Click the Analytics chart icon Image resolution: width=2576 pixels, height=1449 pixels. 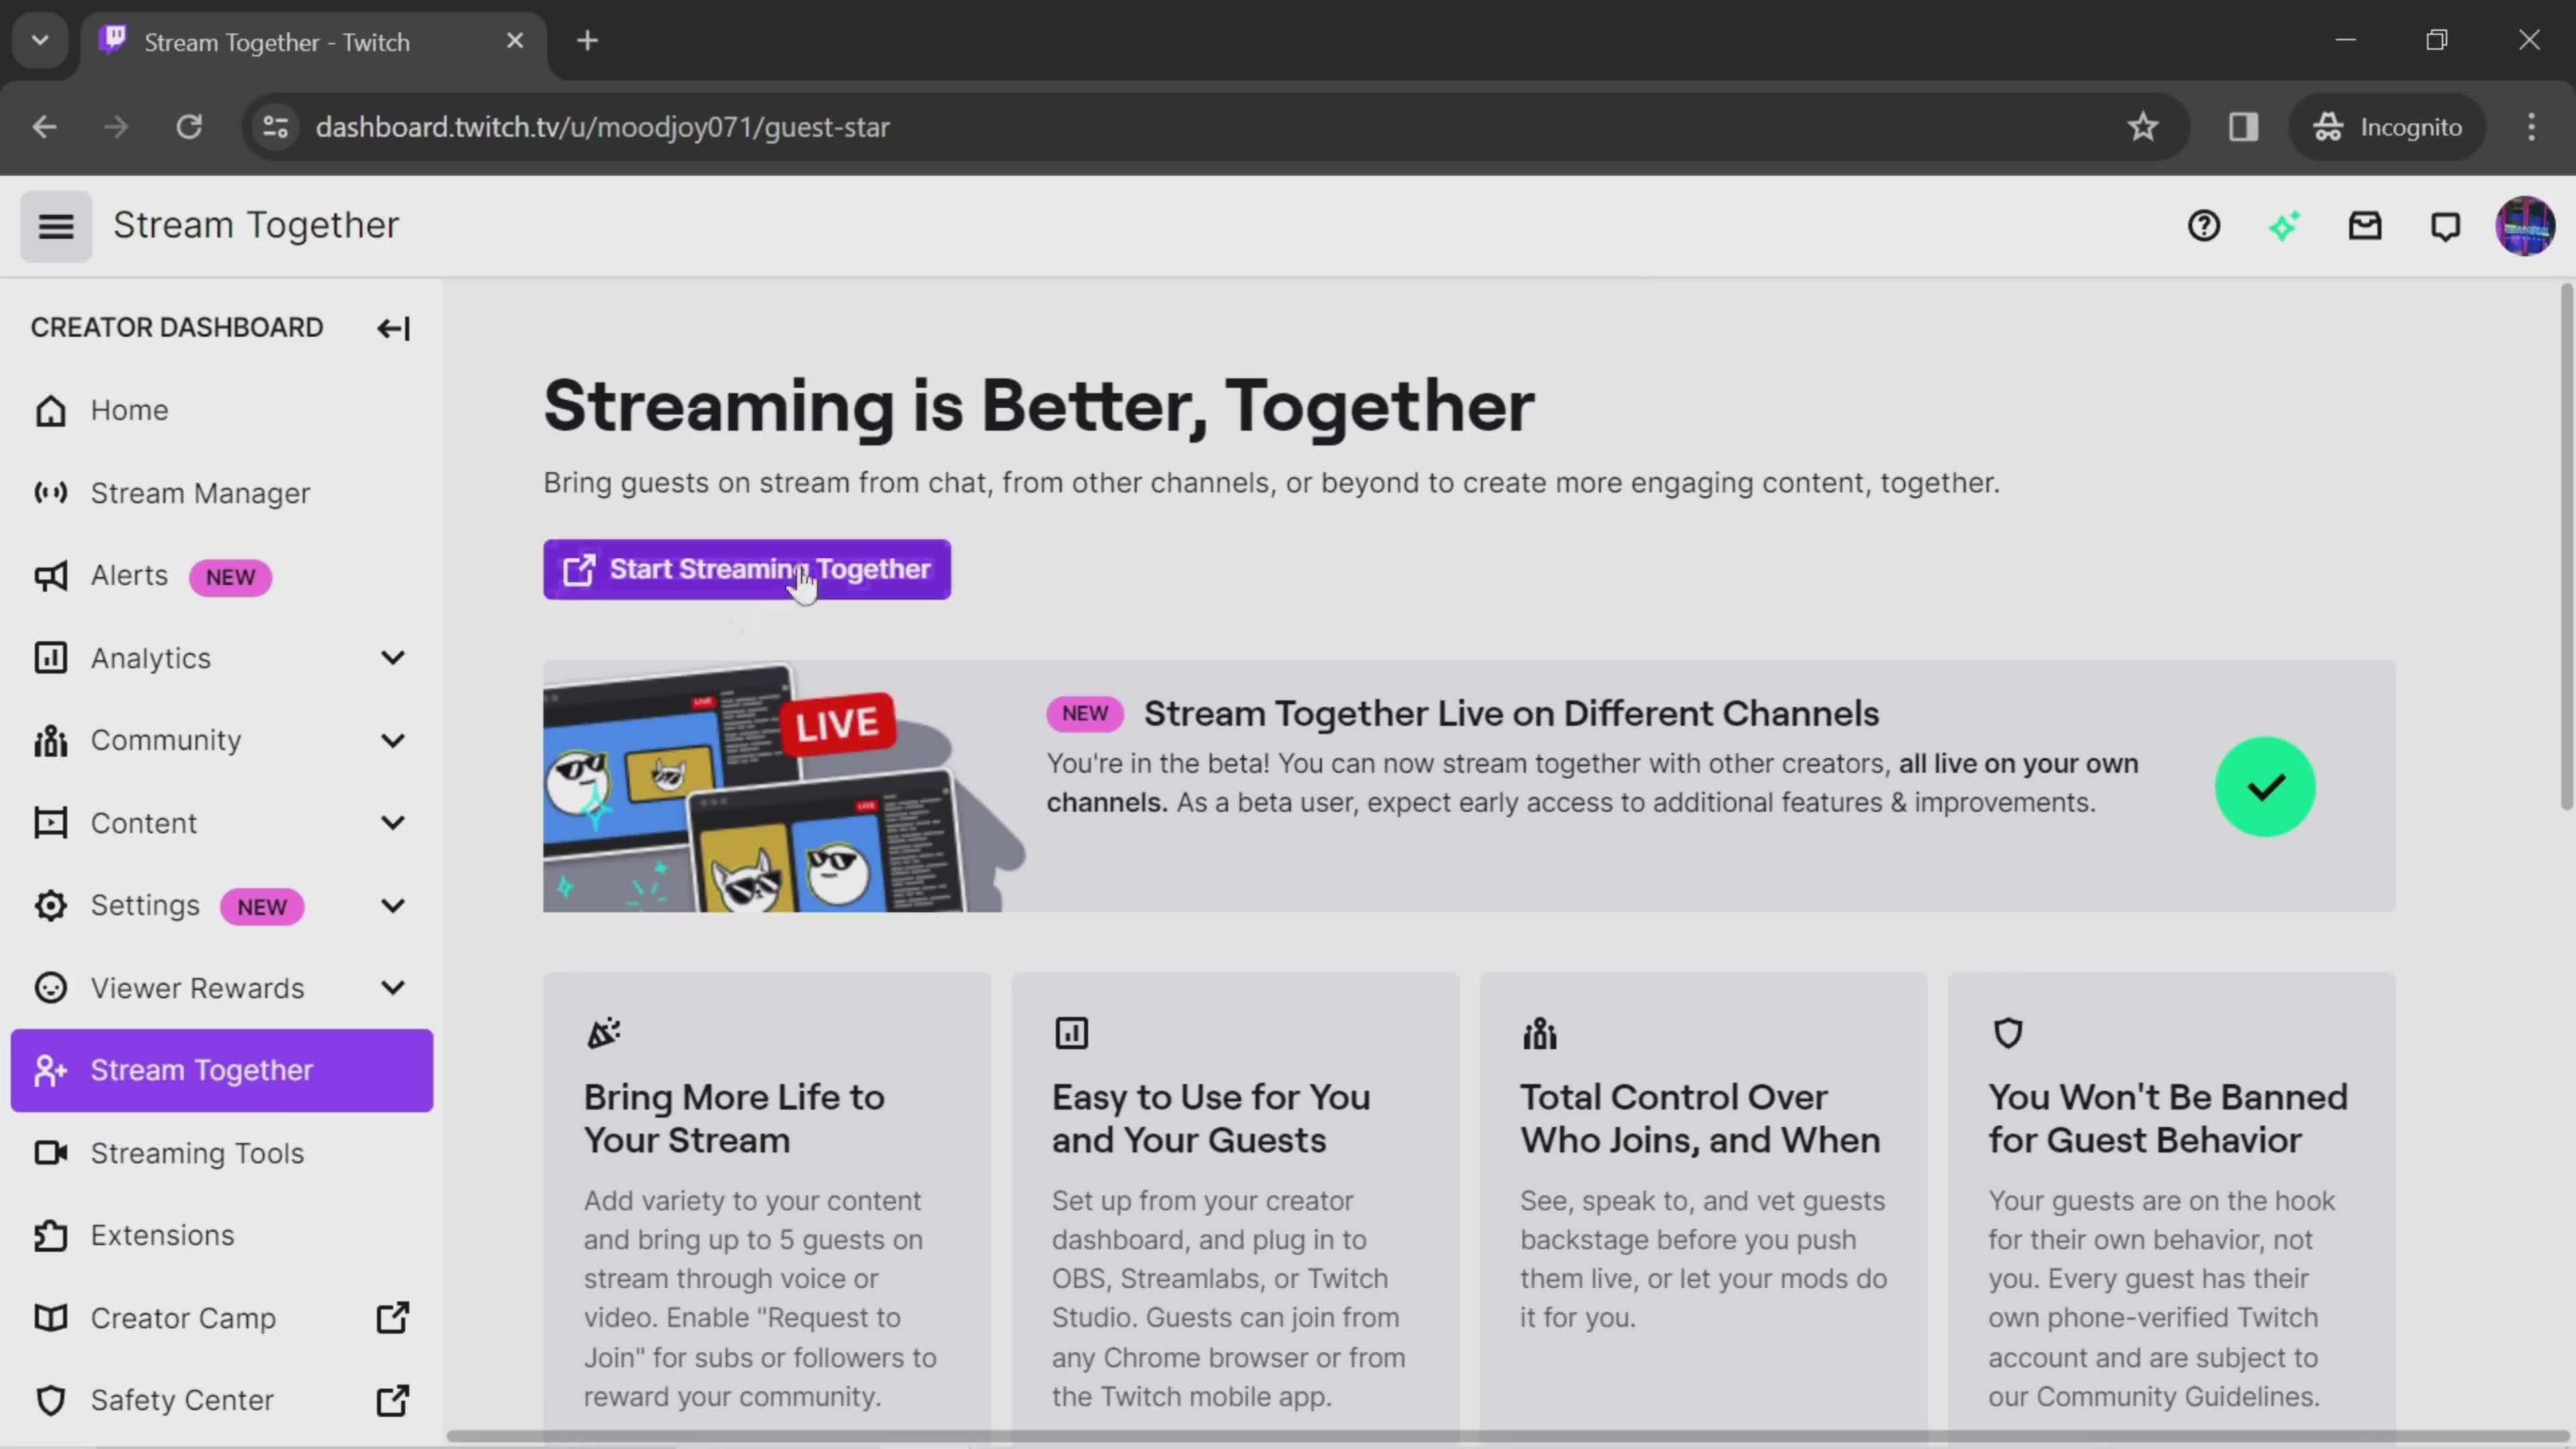tap(50, 658)
